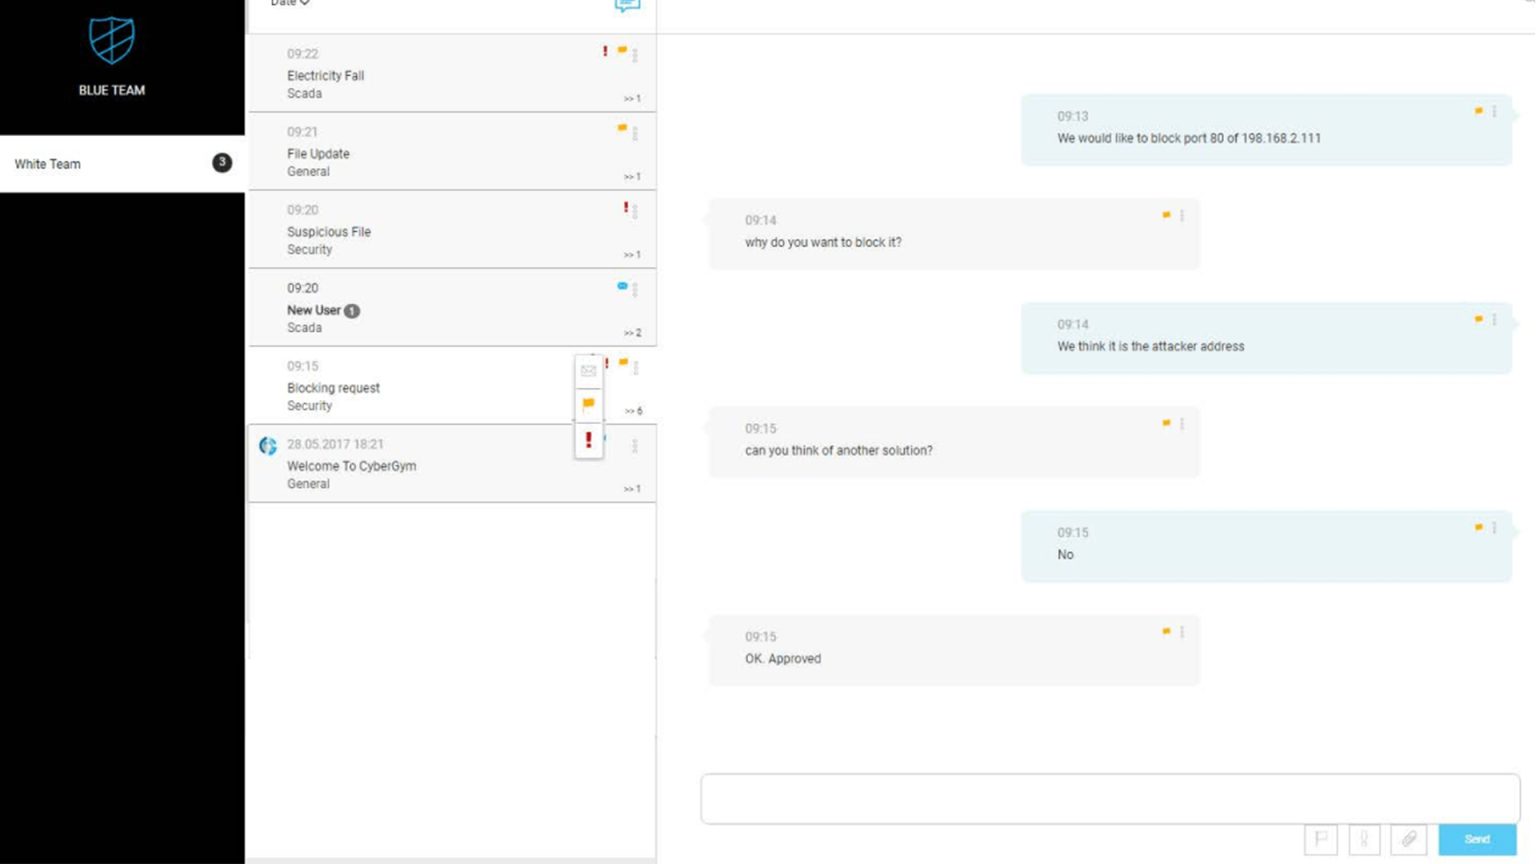Open the options for 'can you think of another solution?'
1536x864 pixels.
point(1182,423)
